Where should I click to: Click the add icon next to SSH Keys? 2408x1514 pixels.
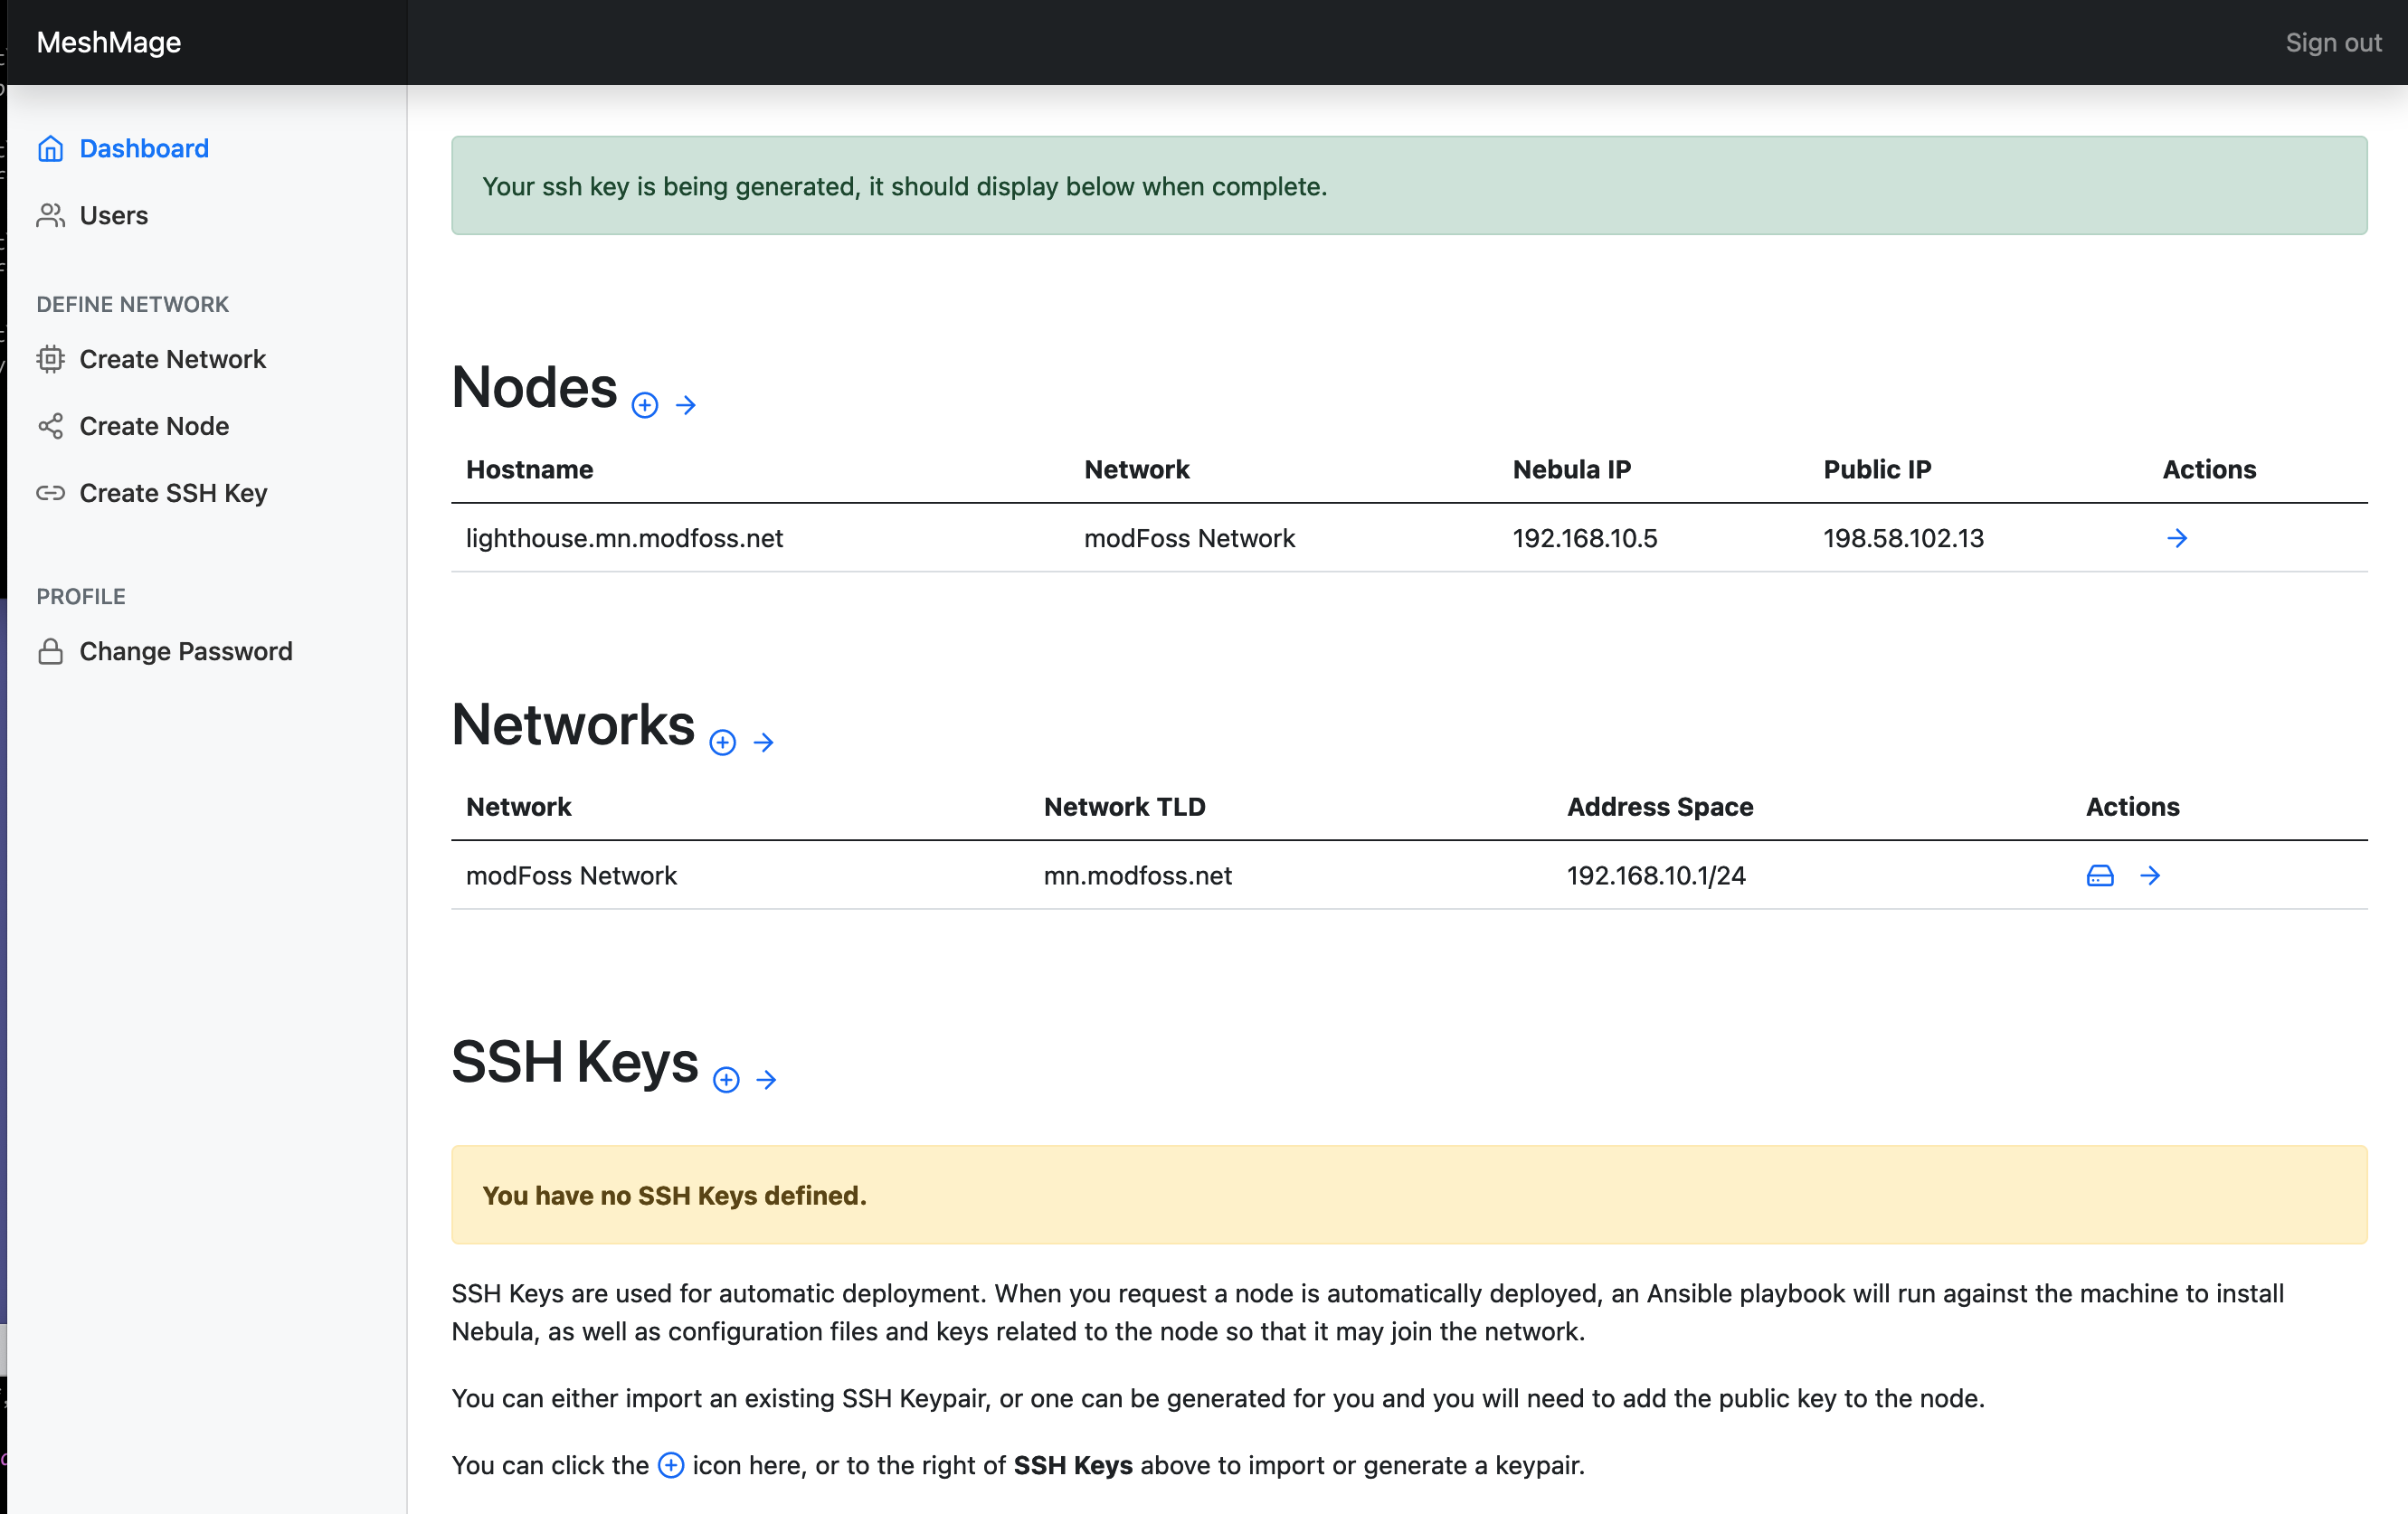click(725, 1078)
